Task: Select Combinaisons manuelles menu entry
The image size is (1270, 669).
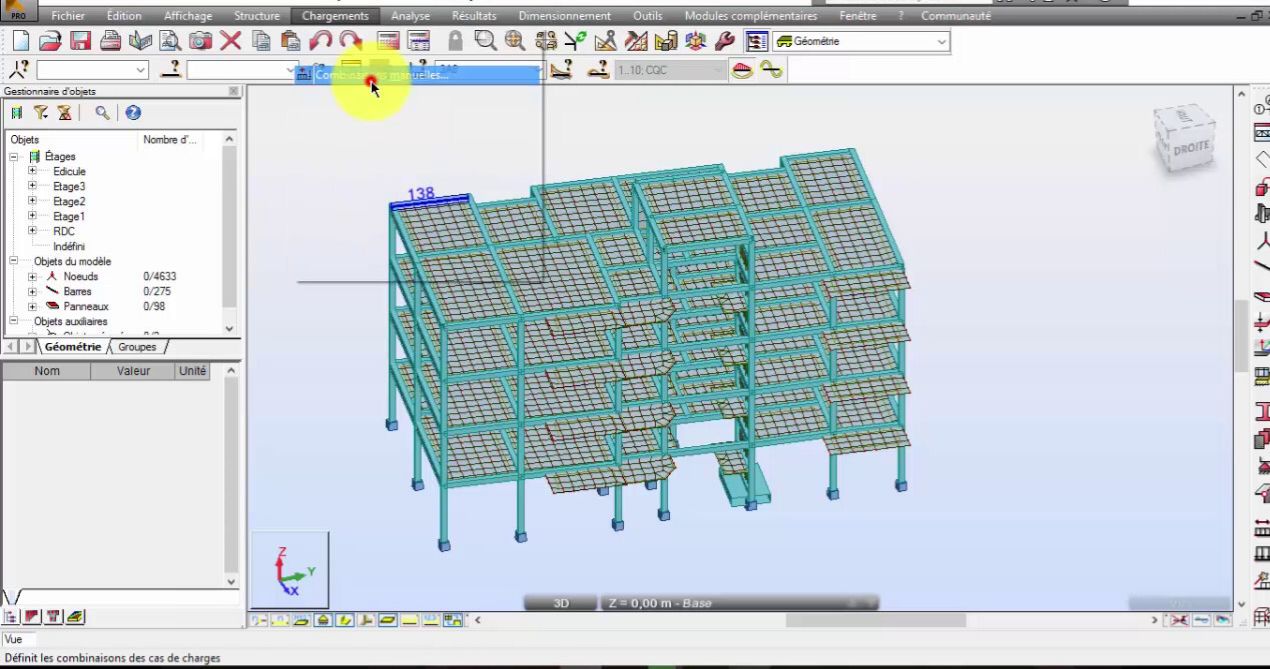Action: pos(381,75)
